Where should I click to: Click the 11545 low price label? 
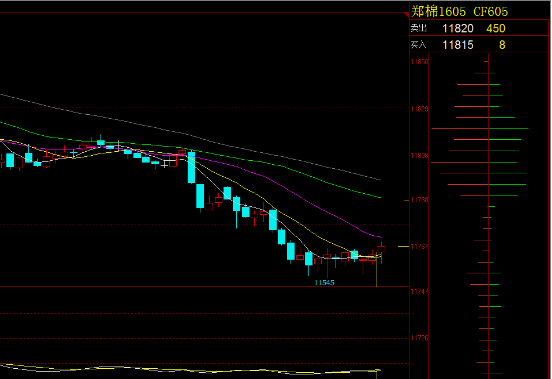click(x=324, y=283)
